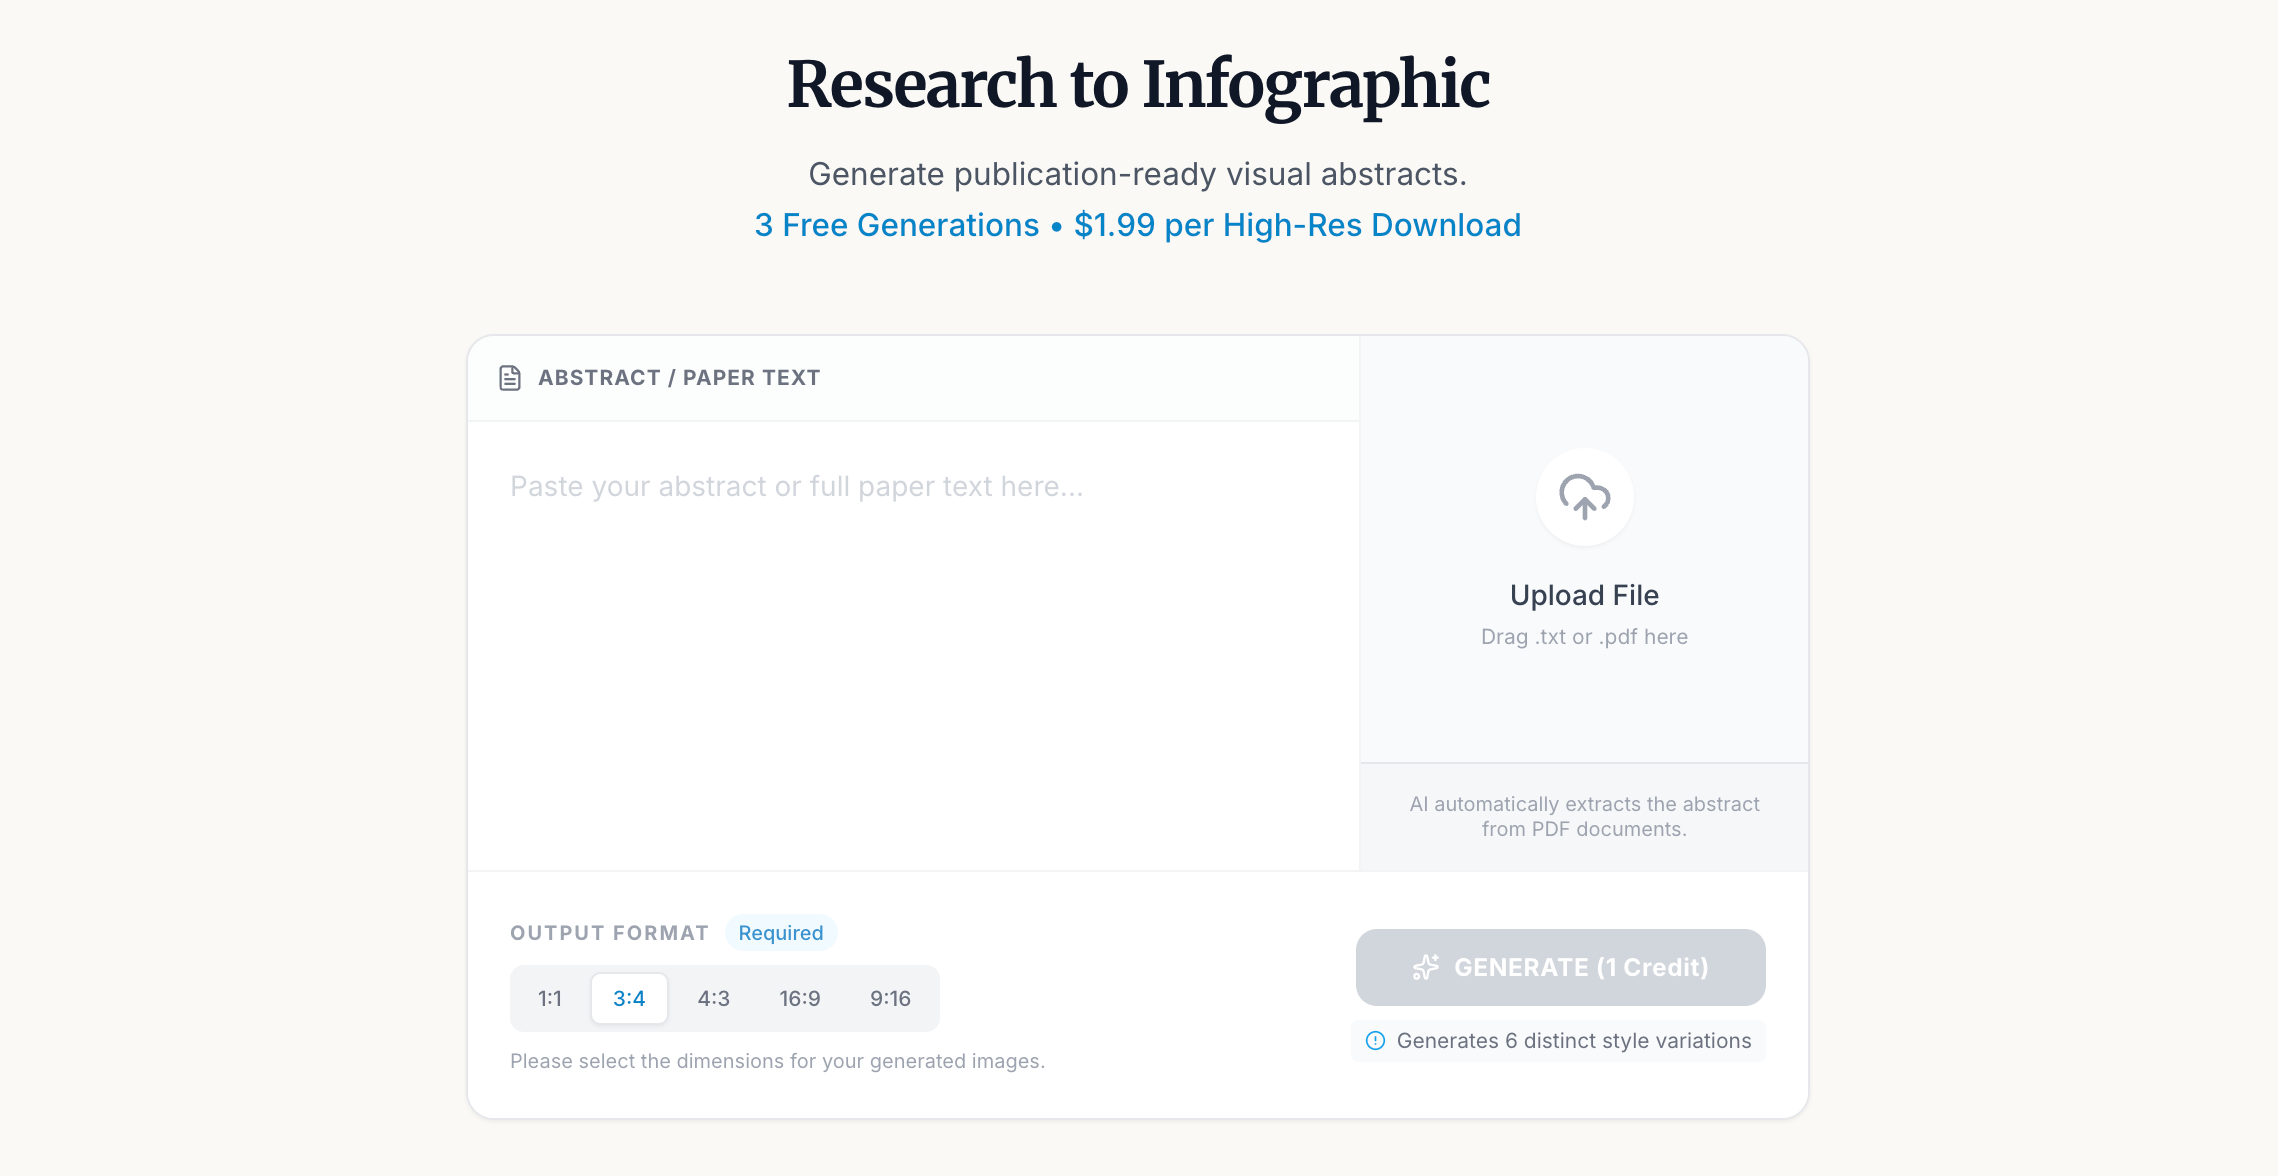Click the Drag .txt or .pdf here text
This screenshot has height=1176, width=2278.
click(x=1584, y=637)
